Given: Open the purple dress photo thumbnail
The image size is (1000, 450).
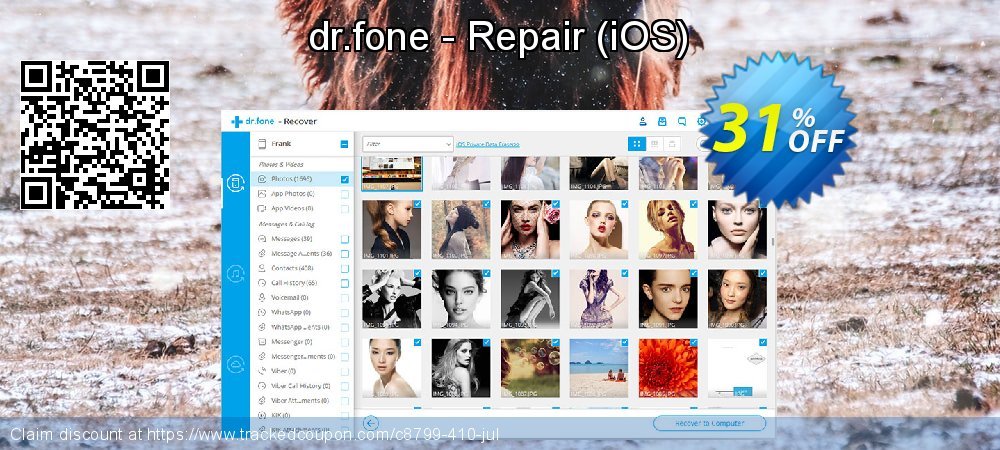Looking at the screenshot, I should (x=598, y=298).
